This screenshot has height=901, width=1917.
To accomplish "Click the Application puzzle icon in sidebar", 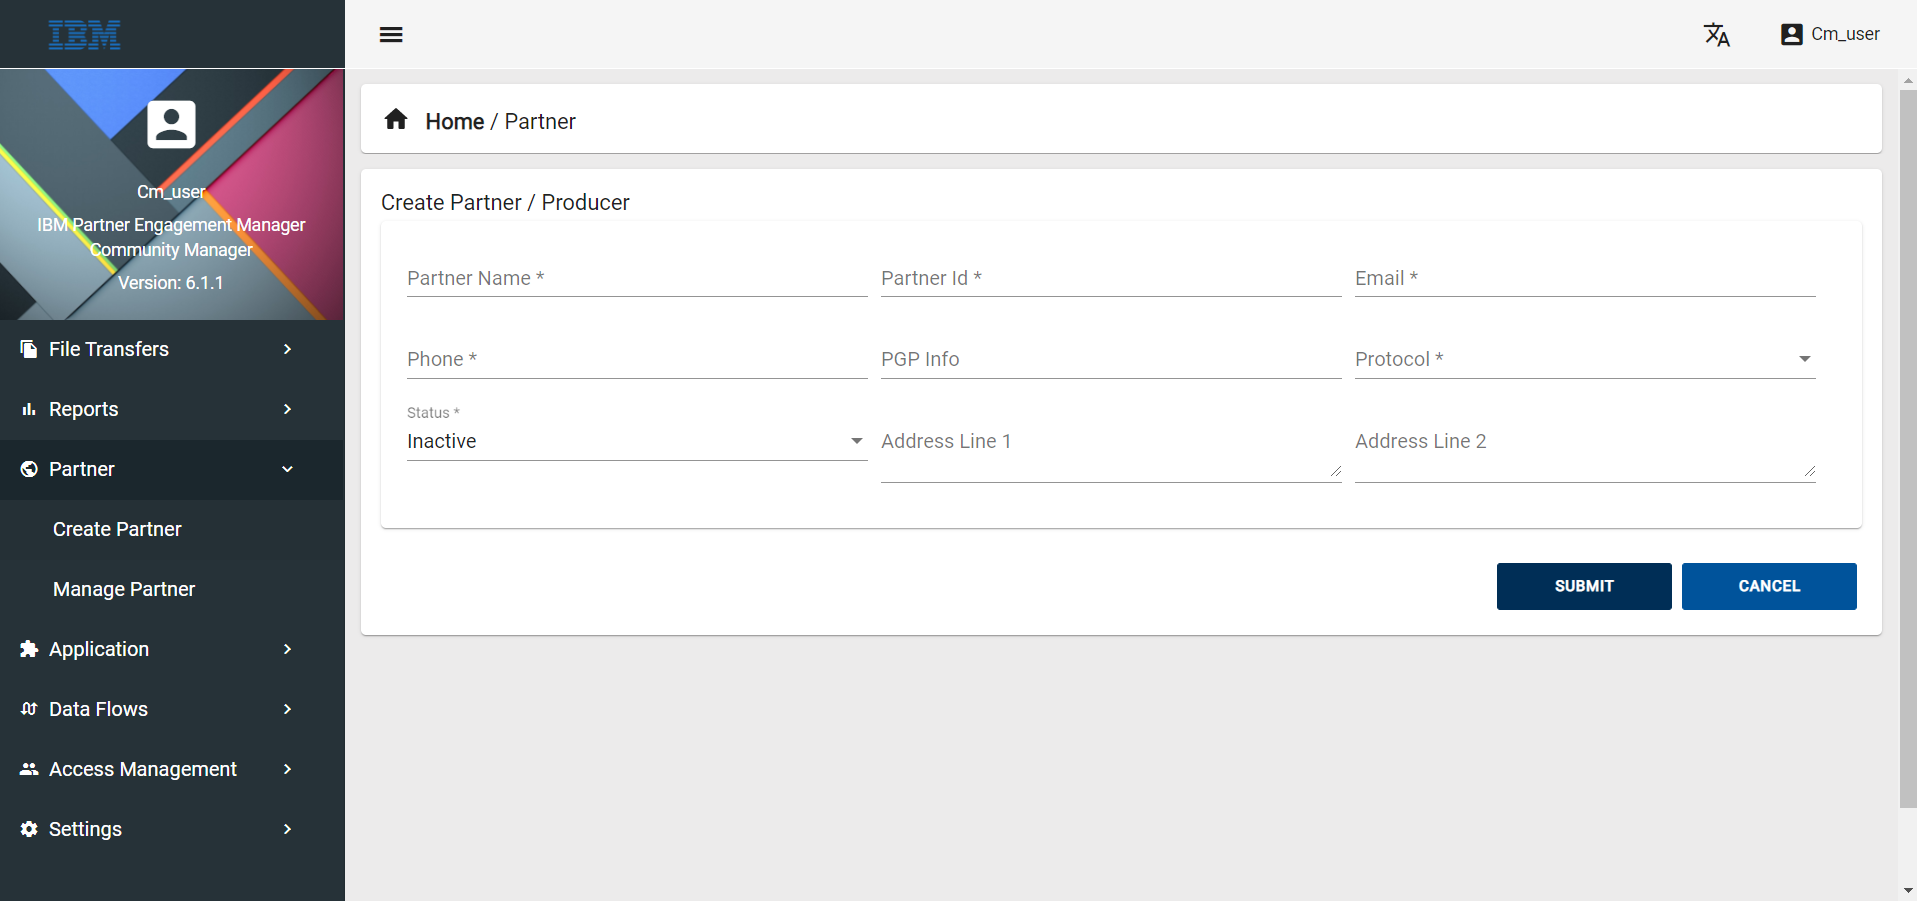I will coord(29,649).
